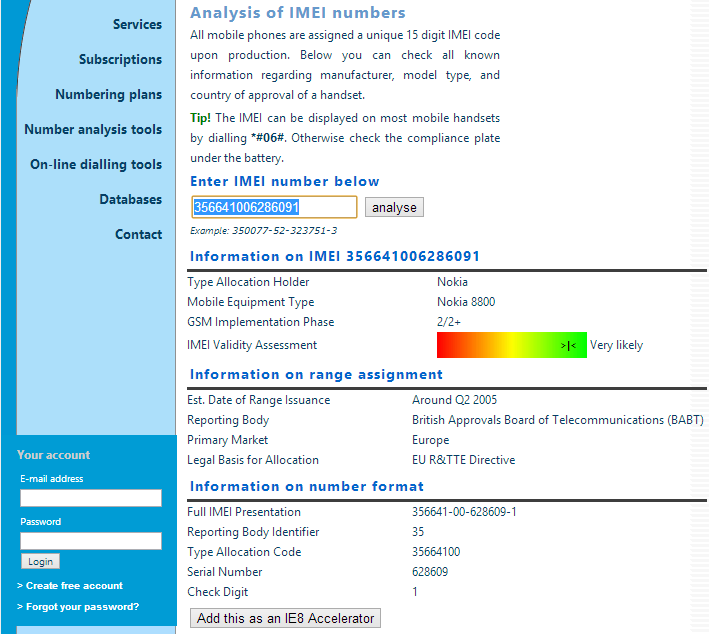Select Serial Number value '628609'

(x=430, y=572)
